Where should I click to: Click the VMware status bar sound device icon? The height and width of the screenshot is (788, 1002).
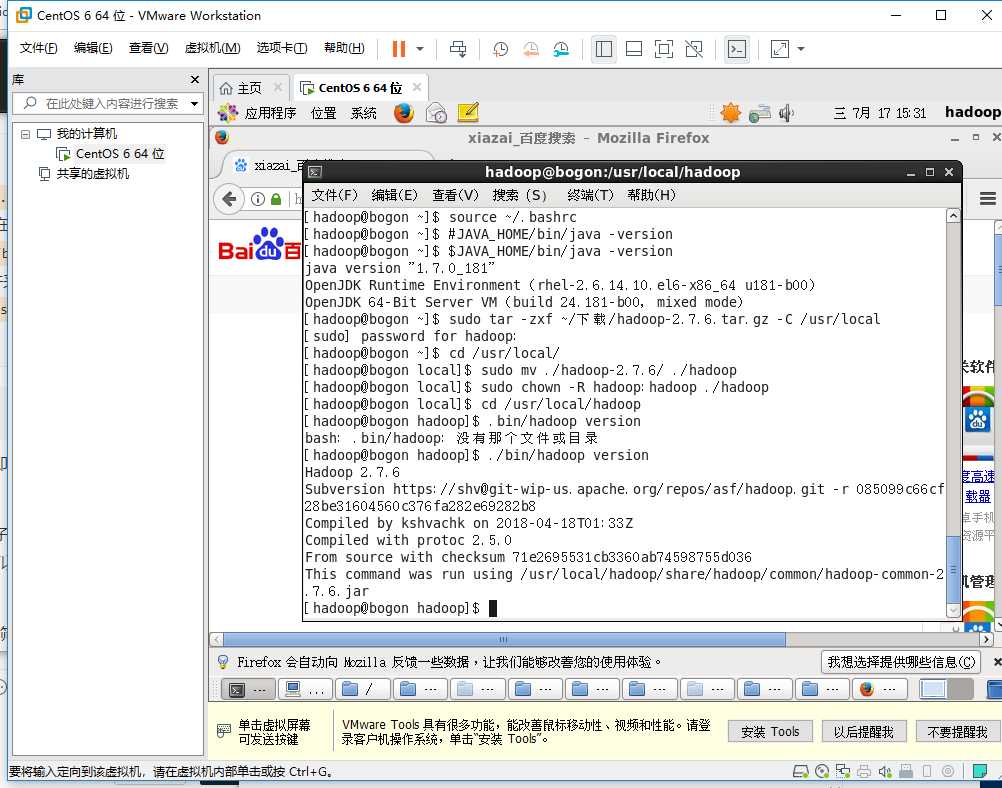click(884, 771)
